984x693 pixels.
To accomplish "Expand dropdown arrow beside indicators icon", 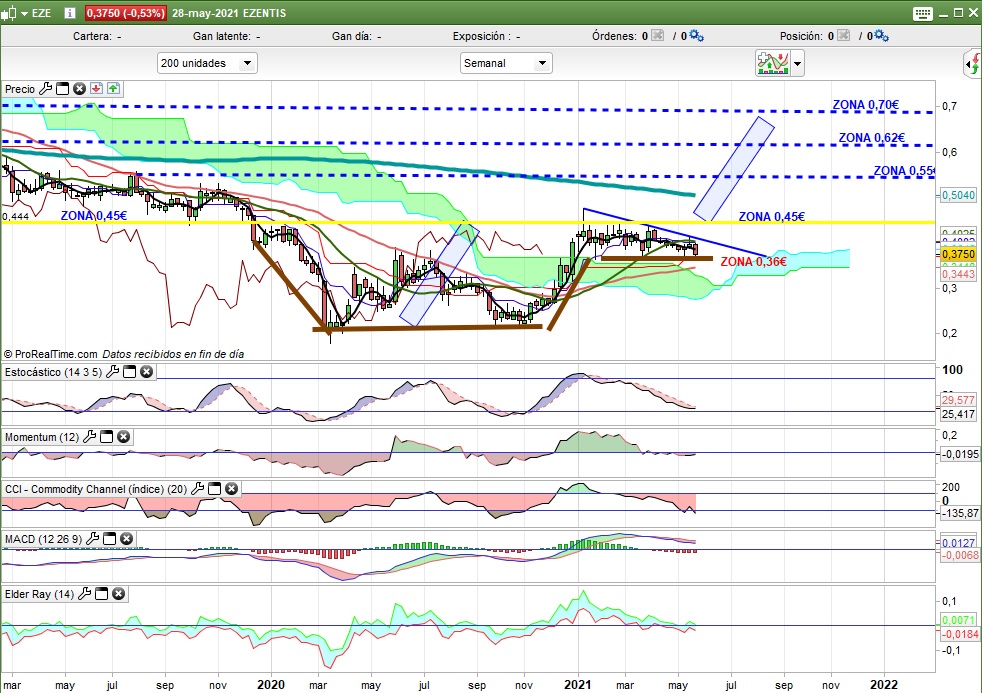I will click(797, 63).
